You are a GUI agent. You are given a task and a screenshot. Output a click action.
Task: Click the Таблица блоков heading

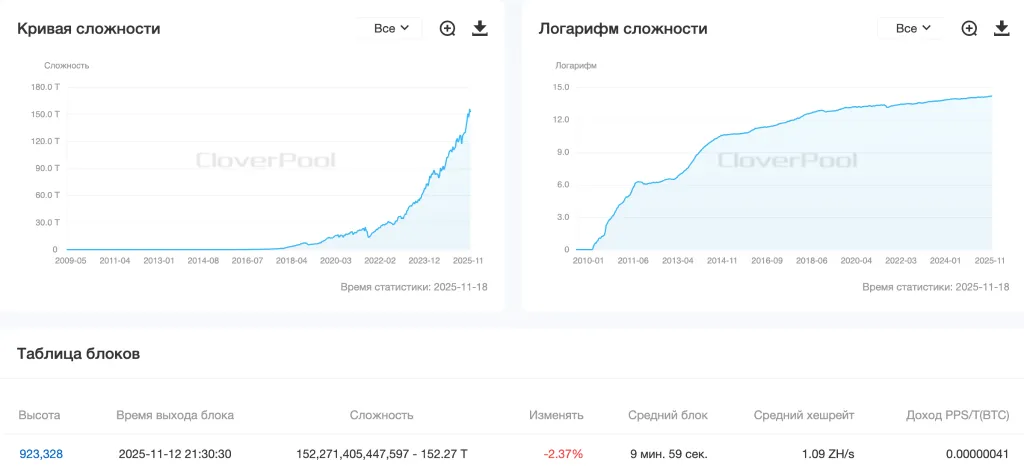79,353
